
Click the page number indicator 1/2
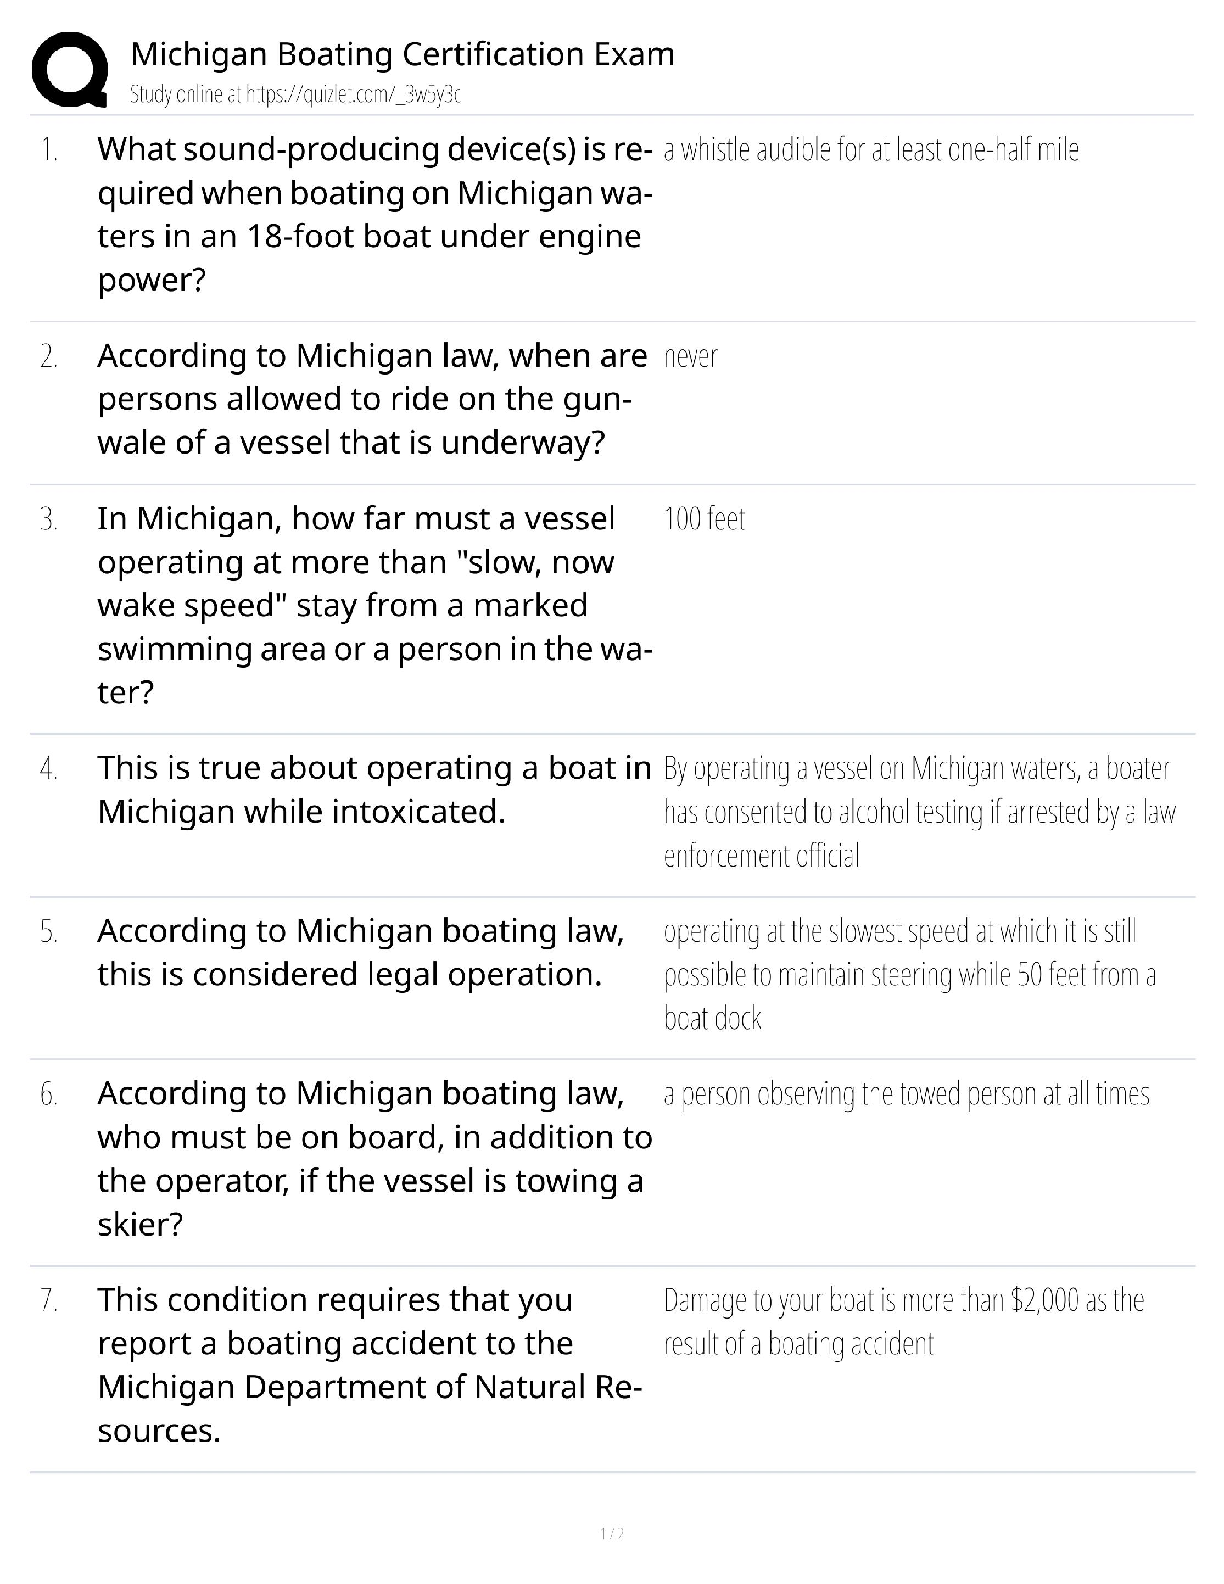click(x=611, y=1533)
